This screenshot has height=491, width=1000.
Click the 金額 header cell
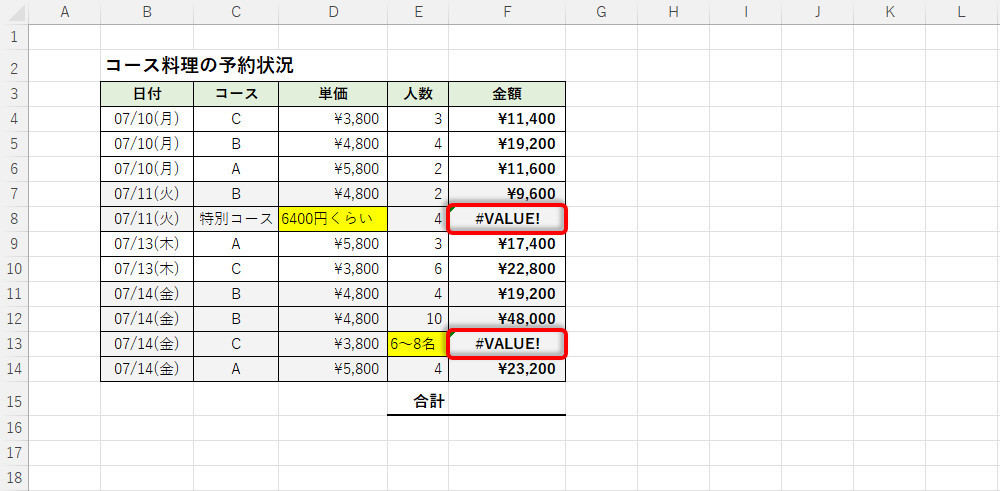click(x=507, y=94)
